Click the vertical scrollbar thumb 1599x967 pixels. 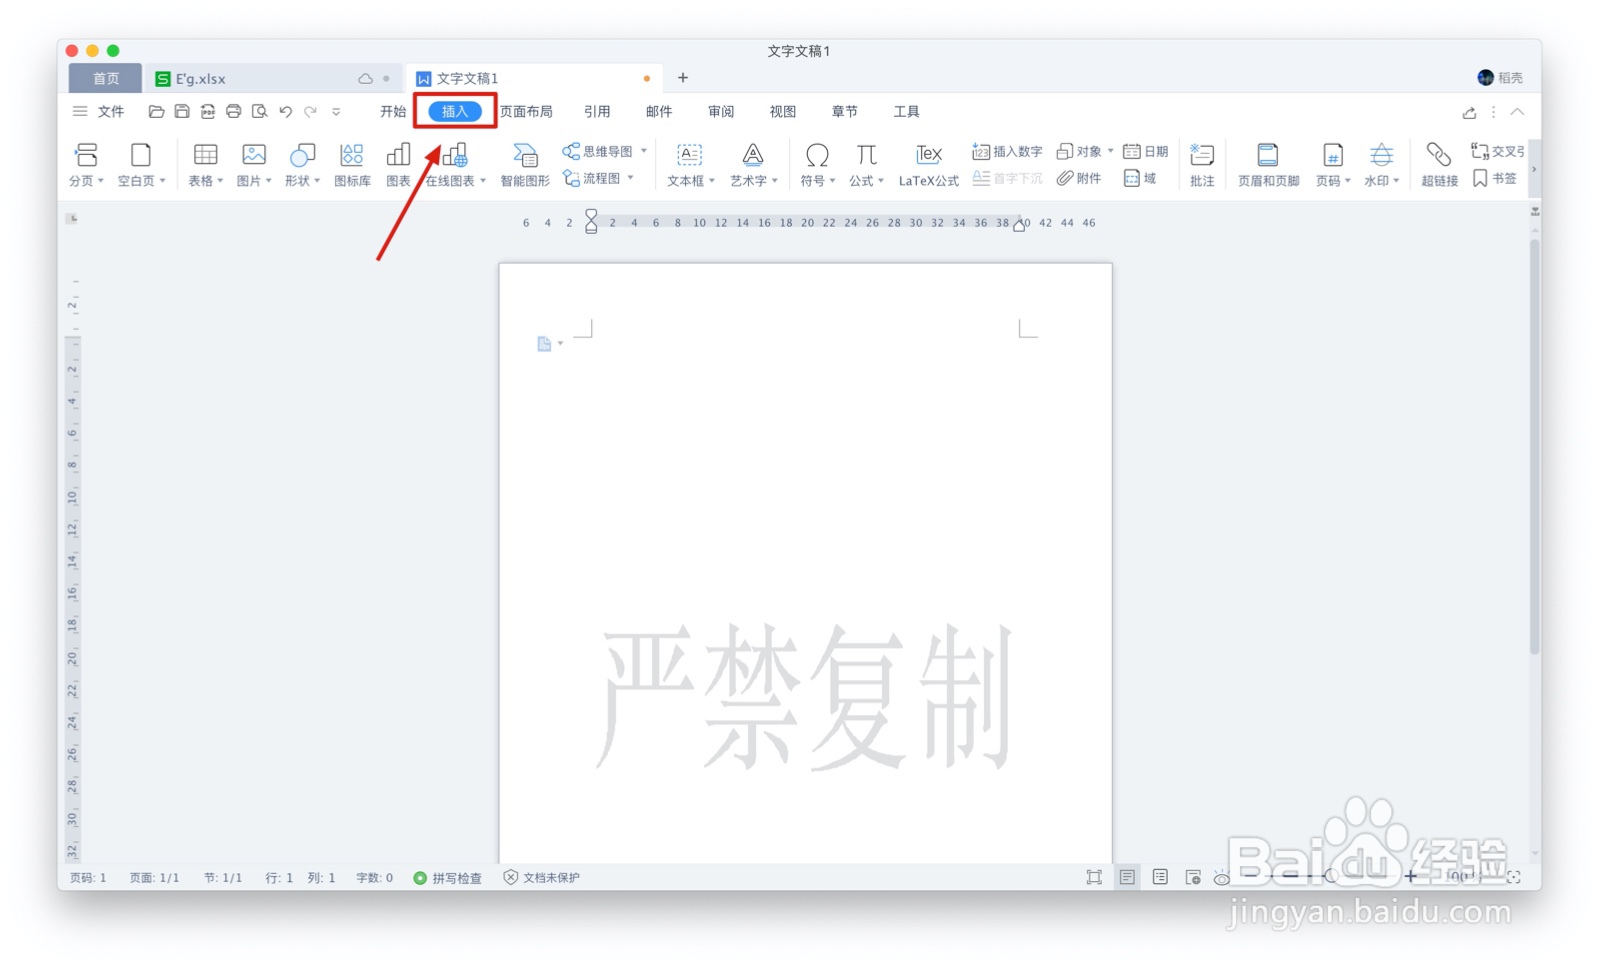click(x=1534, y=447)
